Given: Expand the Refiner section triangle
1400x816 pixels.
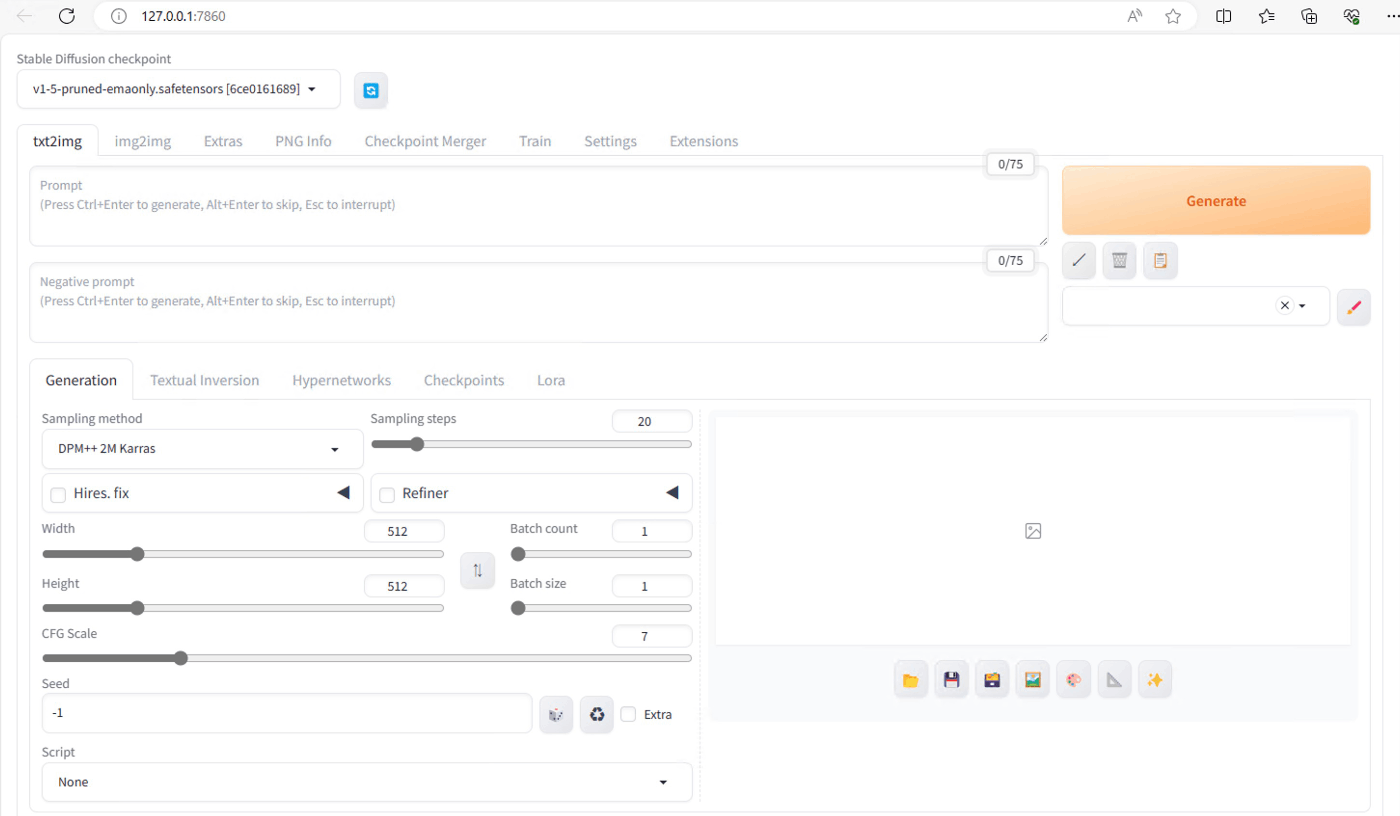Looking at the screenshot, I should click(x=672, y=493).
